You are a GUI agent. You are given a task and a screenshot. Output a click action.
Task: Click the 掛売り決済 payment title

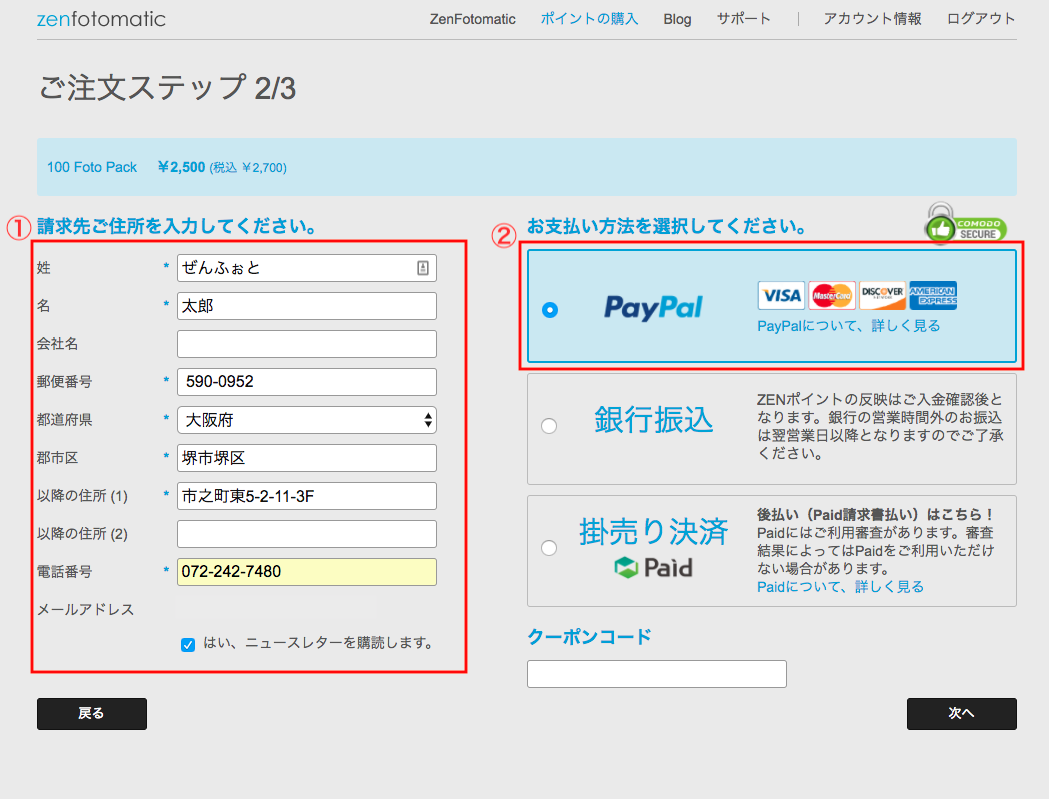click(654, 532)
